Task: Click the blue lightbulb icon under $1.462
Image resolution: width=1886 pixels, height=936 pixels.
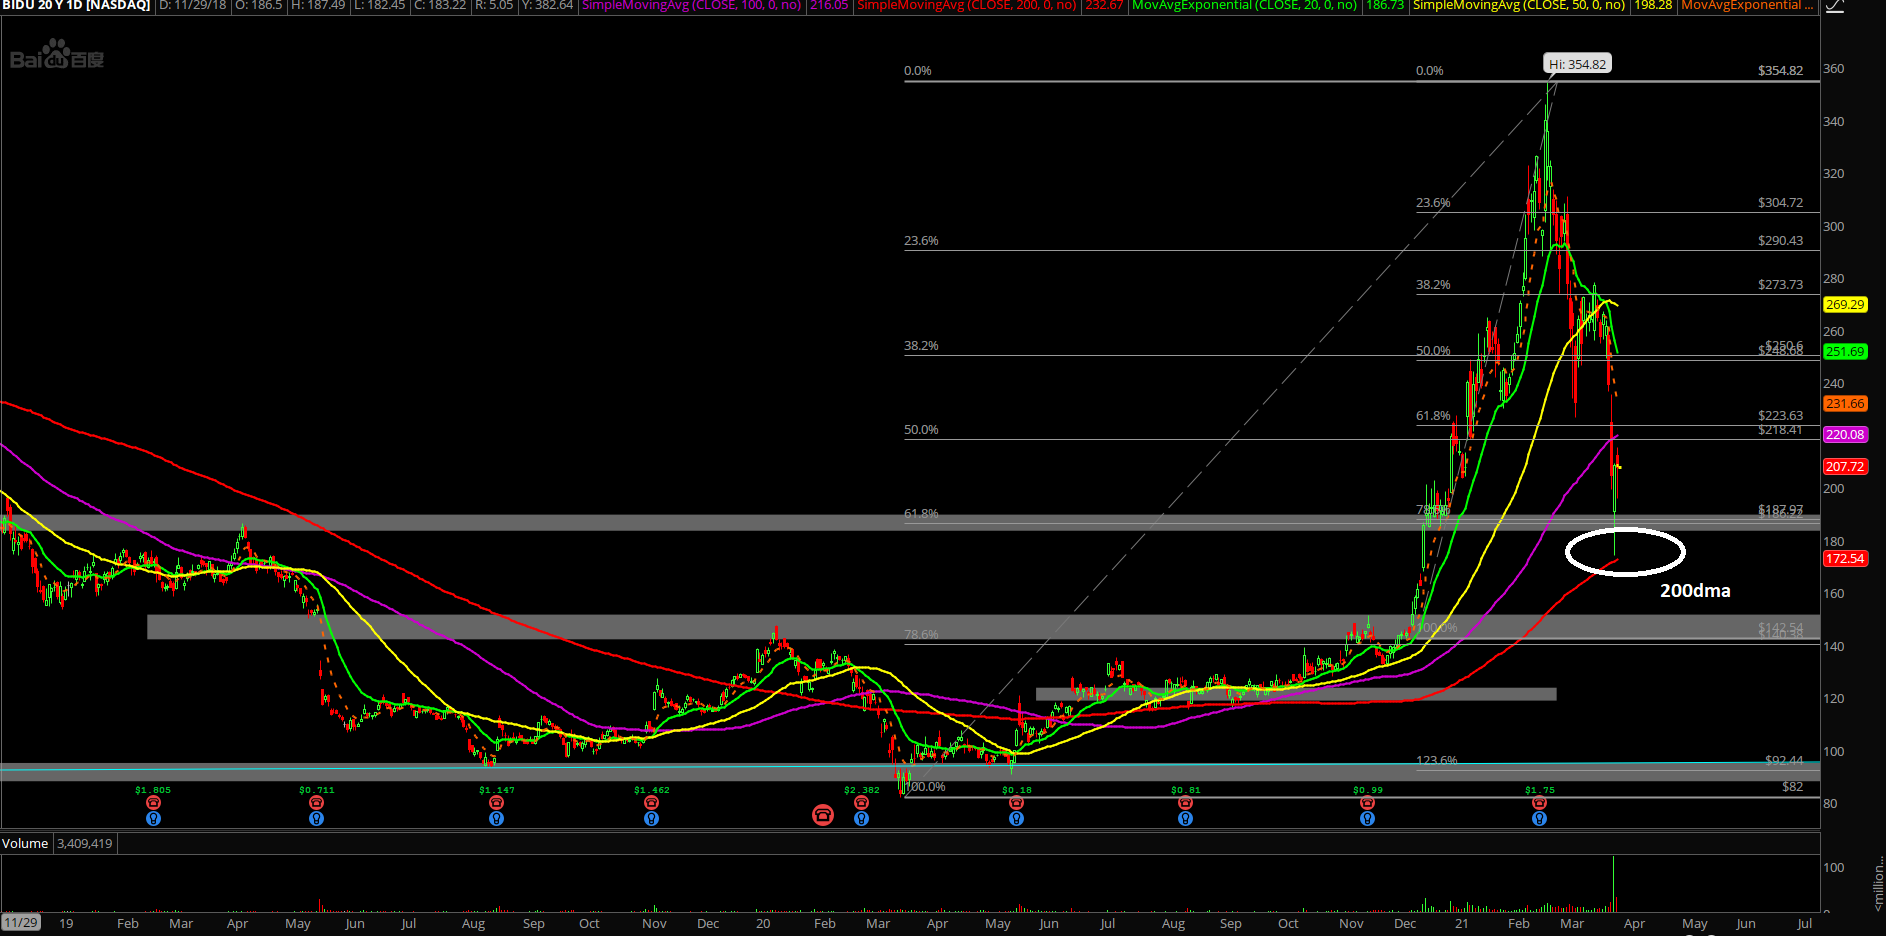Action: click(651, 818)
